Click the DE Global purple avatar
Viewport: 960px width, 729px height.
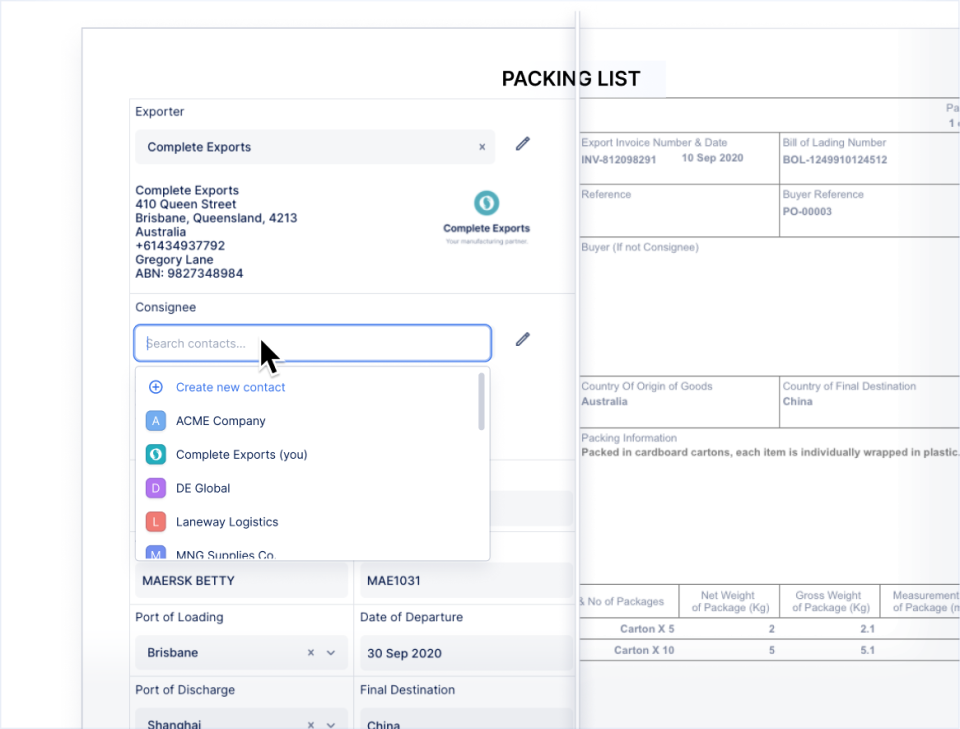pyautogui.click(x=156, y=487)
